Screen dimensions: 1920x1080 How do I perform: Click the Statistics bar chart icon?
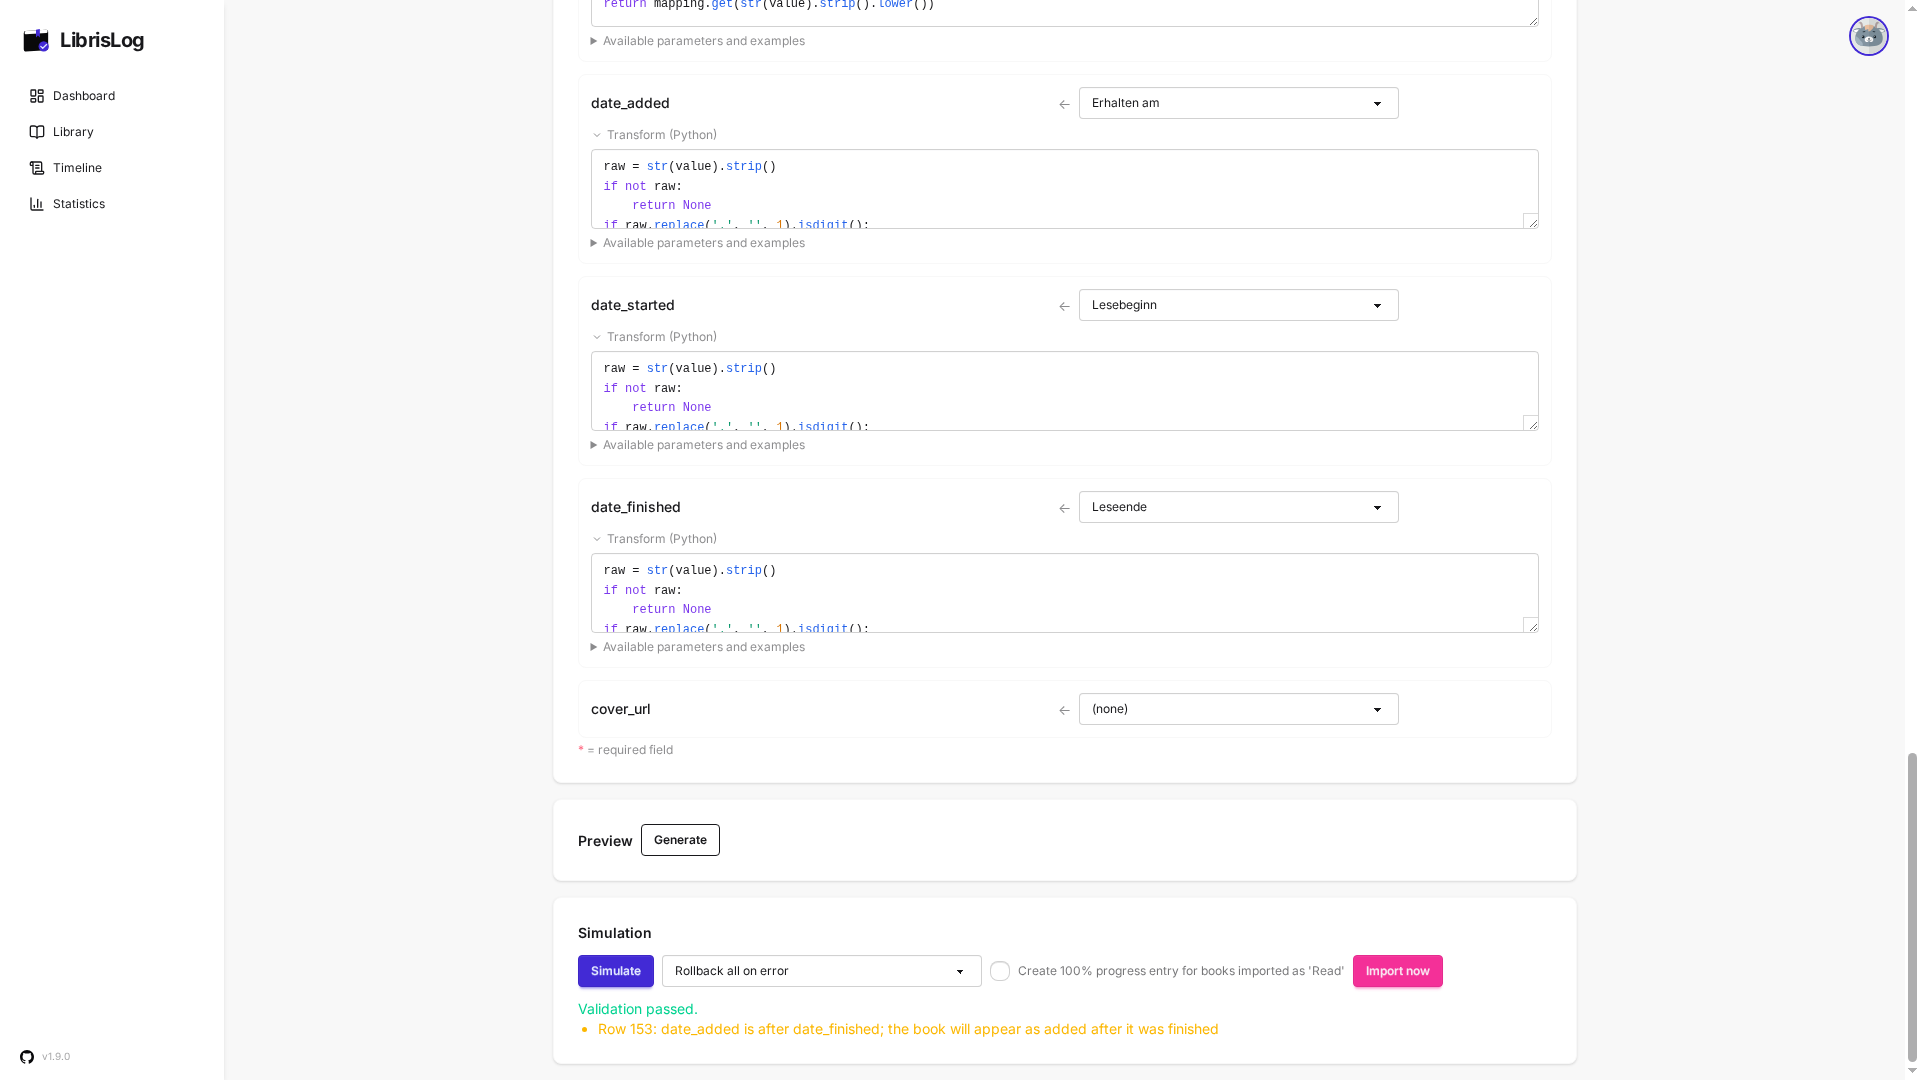click(x=37, y=204)
